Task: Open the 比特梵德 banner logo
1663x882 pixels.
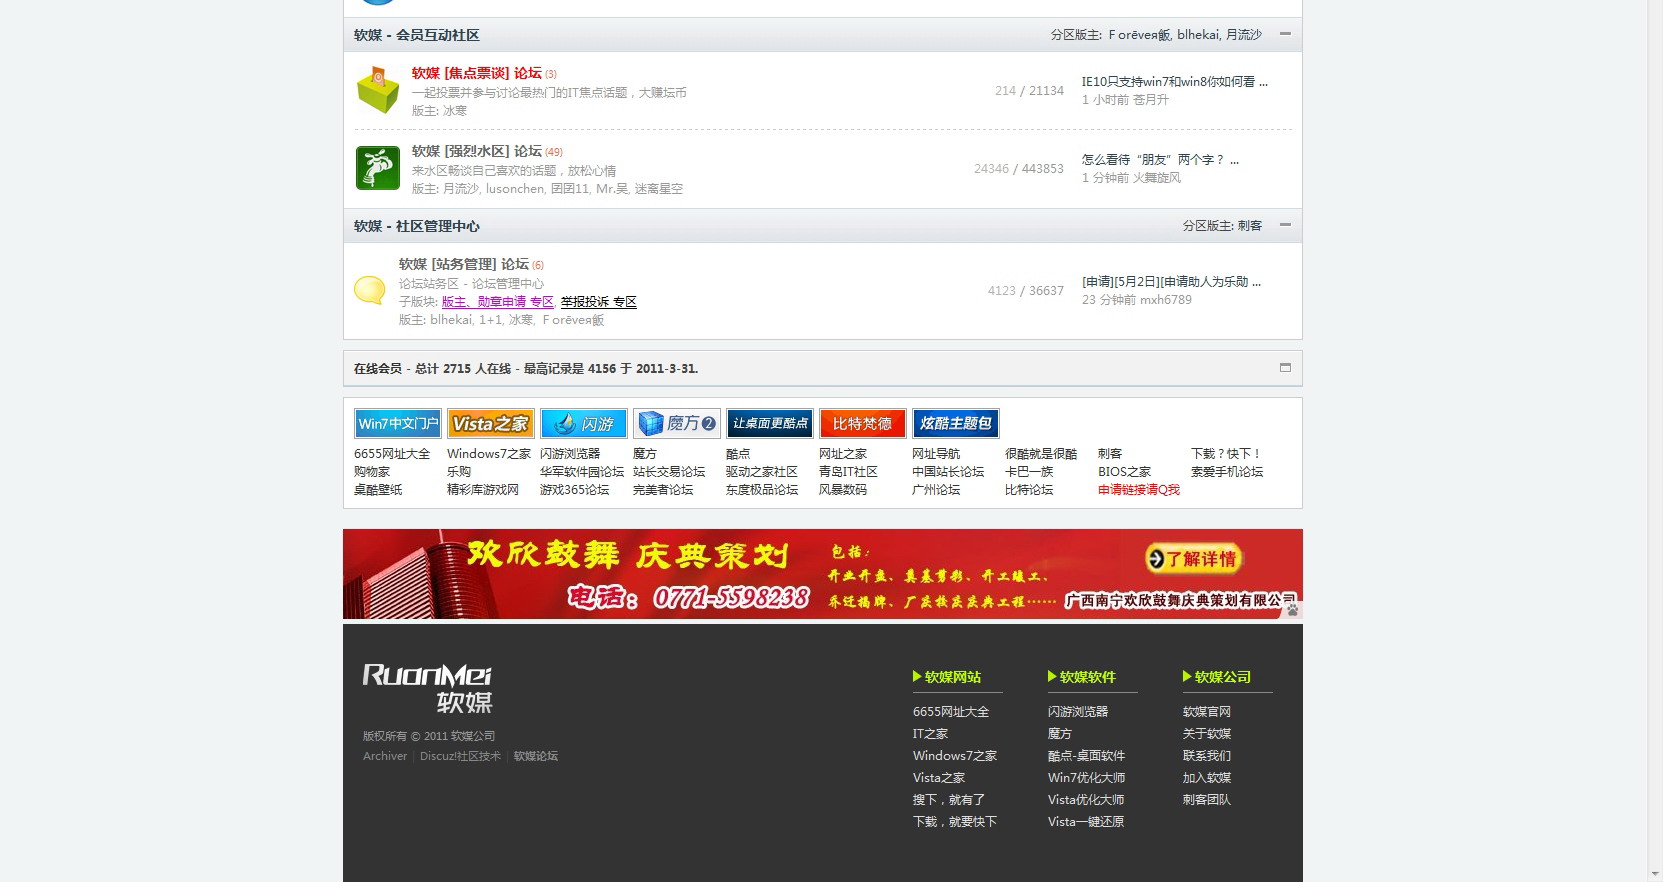Action: click(x=862, y=424)
